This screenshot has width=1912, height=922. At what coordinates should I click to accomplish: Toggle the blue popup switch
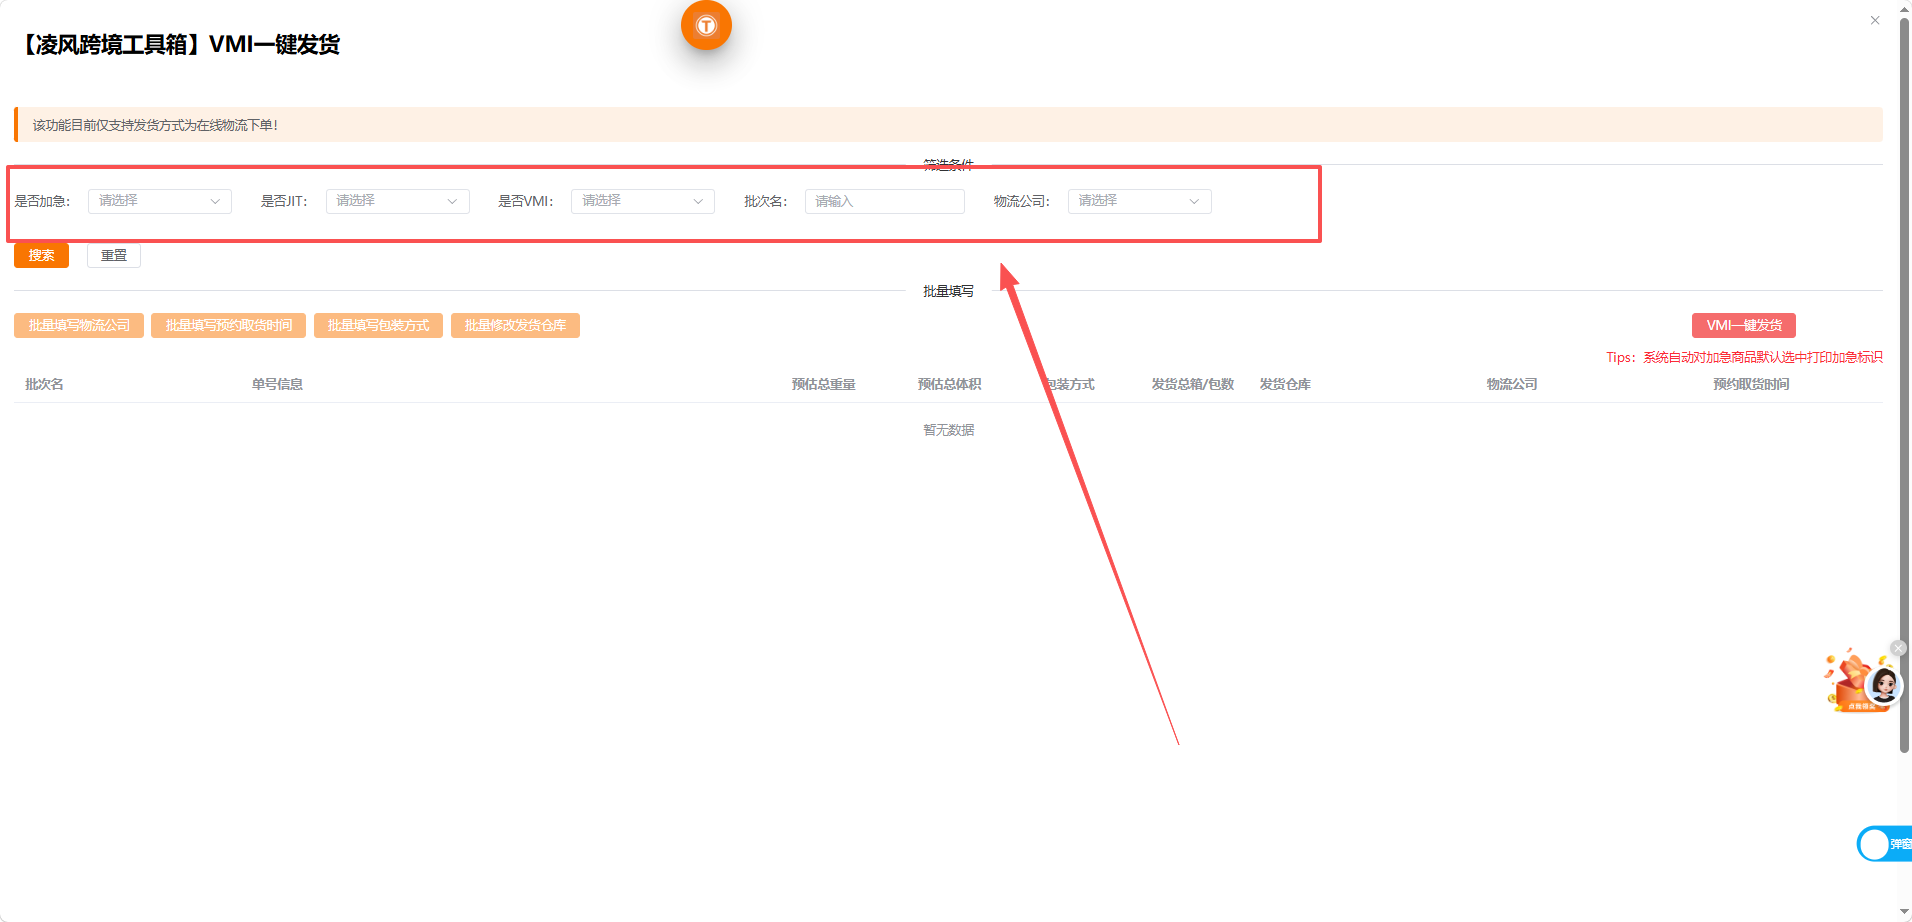pyautogui.click(x=1884, y=844)
